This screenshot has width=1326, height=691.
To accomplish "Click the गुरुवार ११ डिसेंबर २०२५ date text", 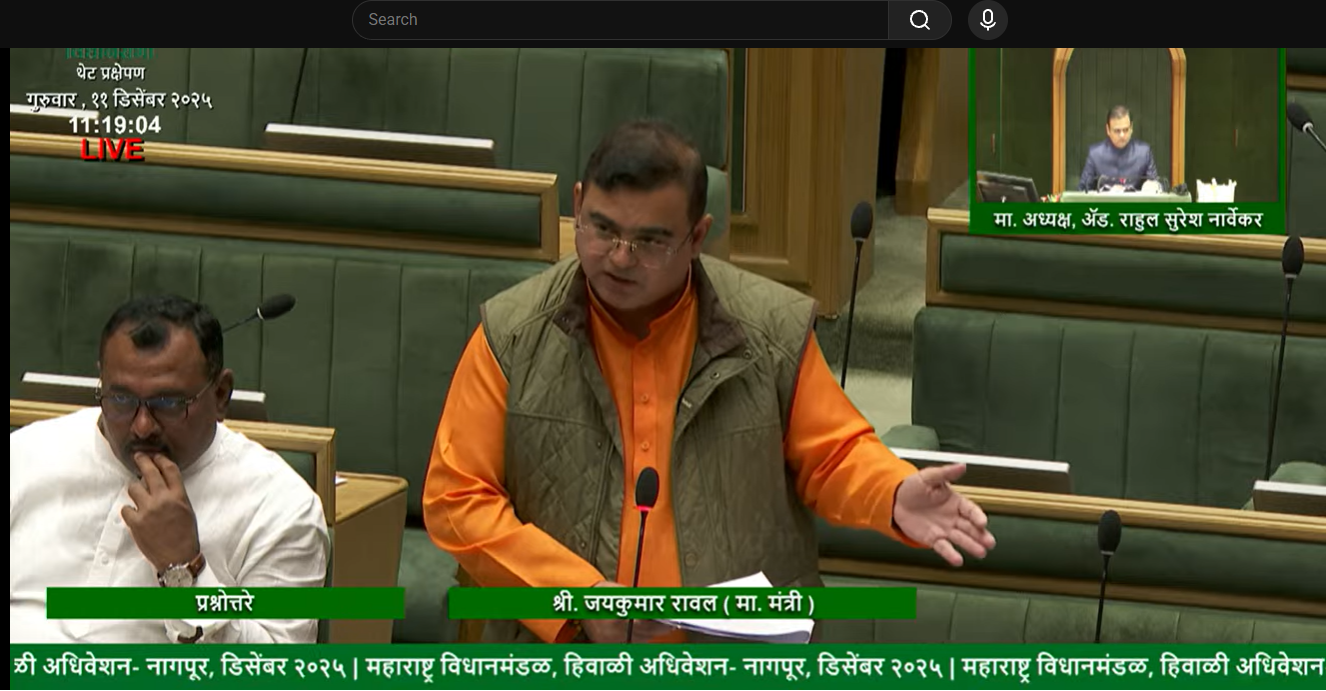I will click(119, 100).
